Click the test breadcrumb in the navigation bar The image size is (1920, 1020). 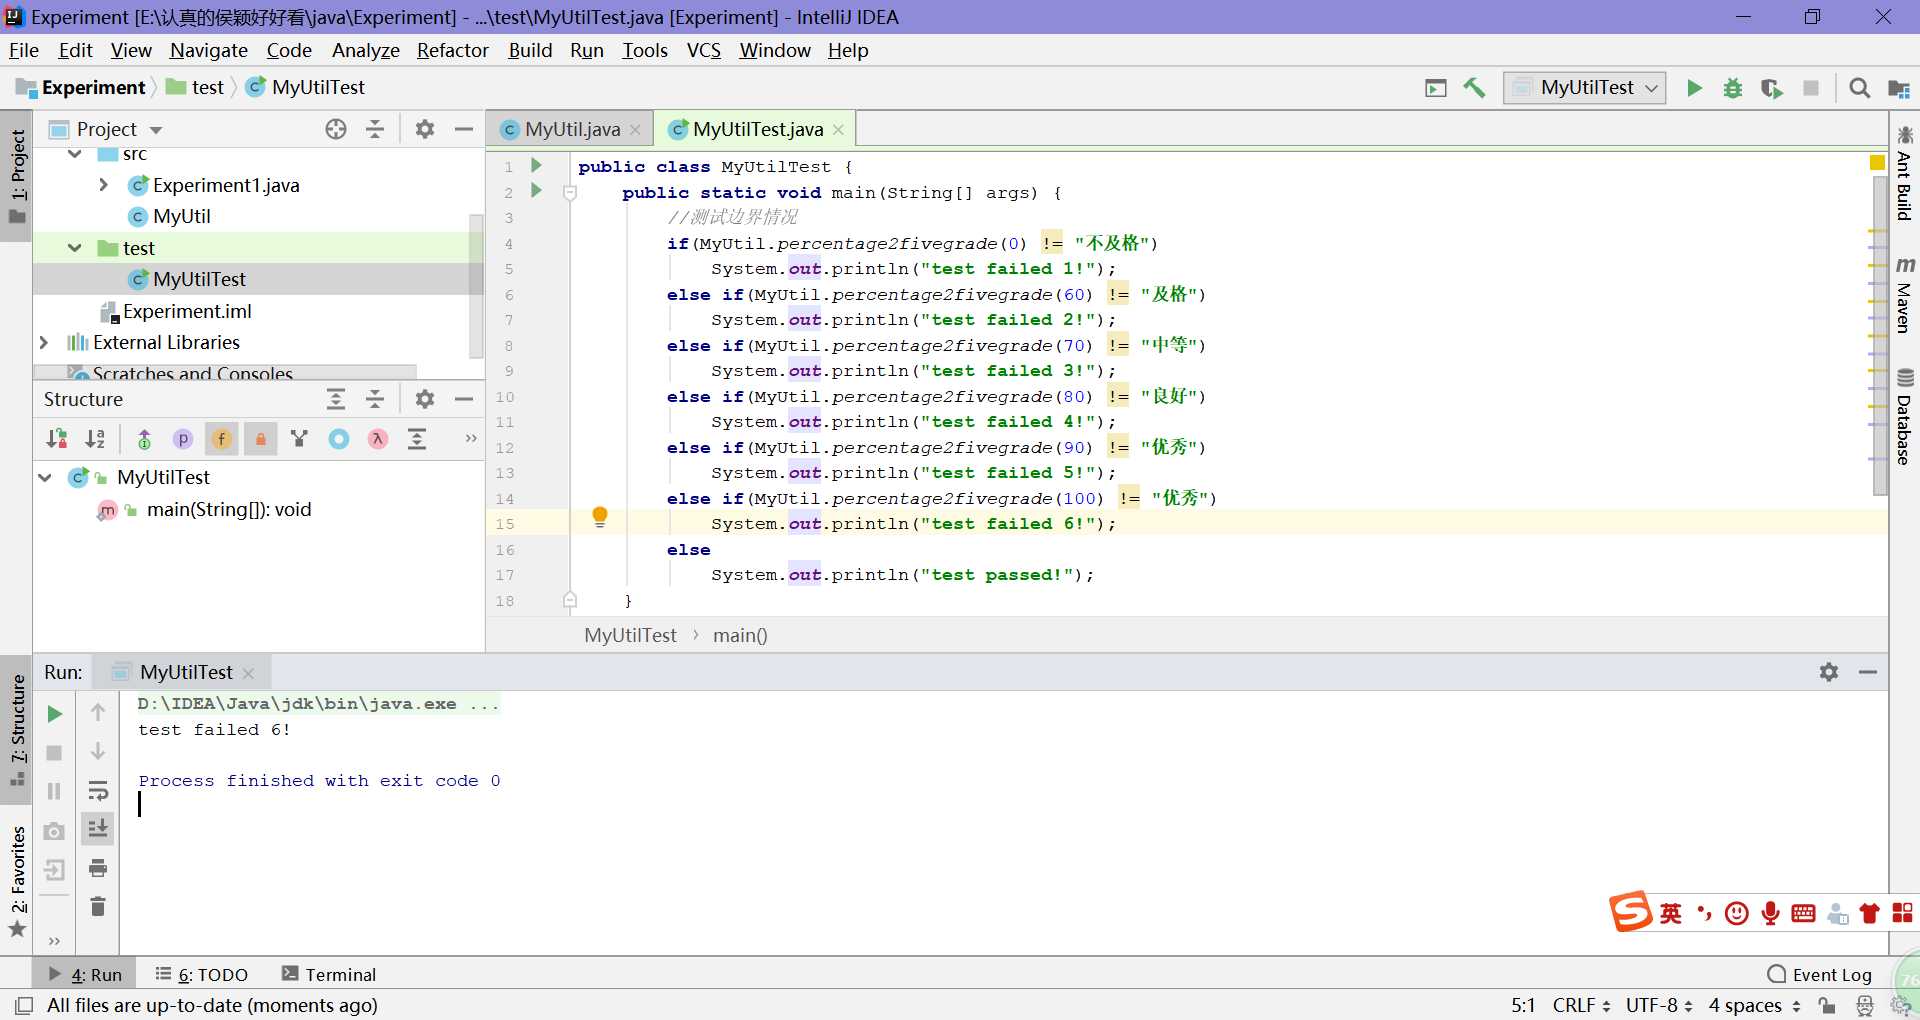click(196, 87)
